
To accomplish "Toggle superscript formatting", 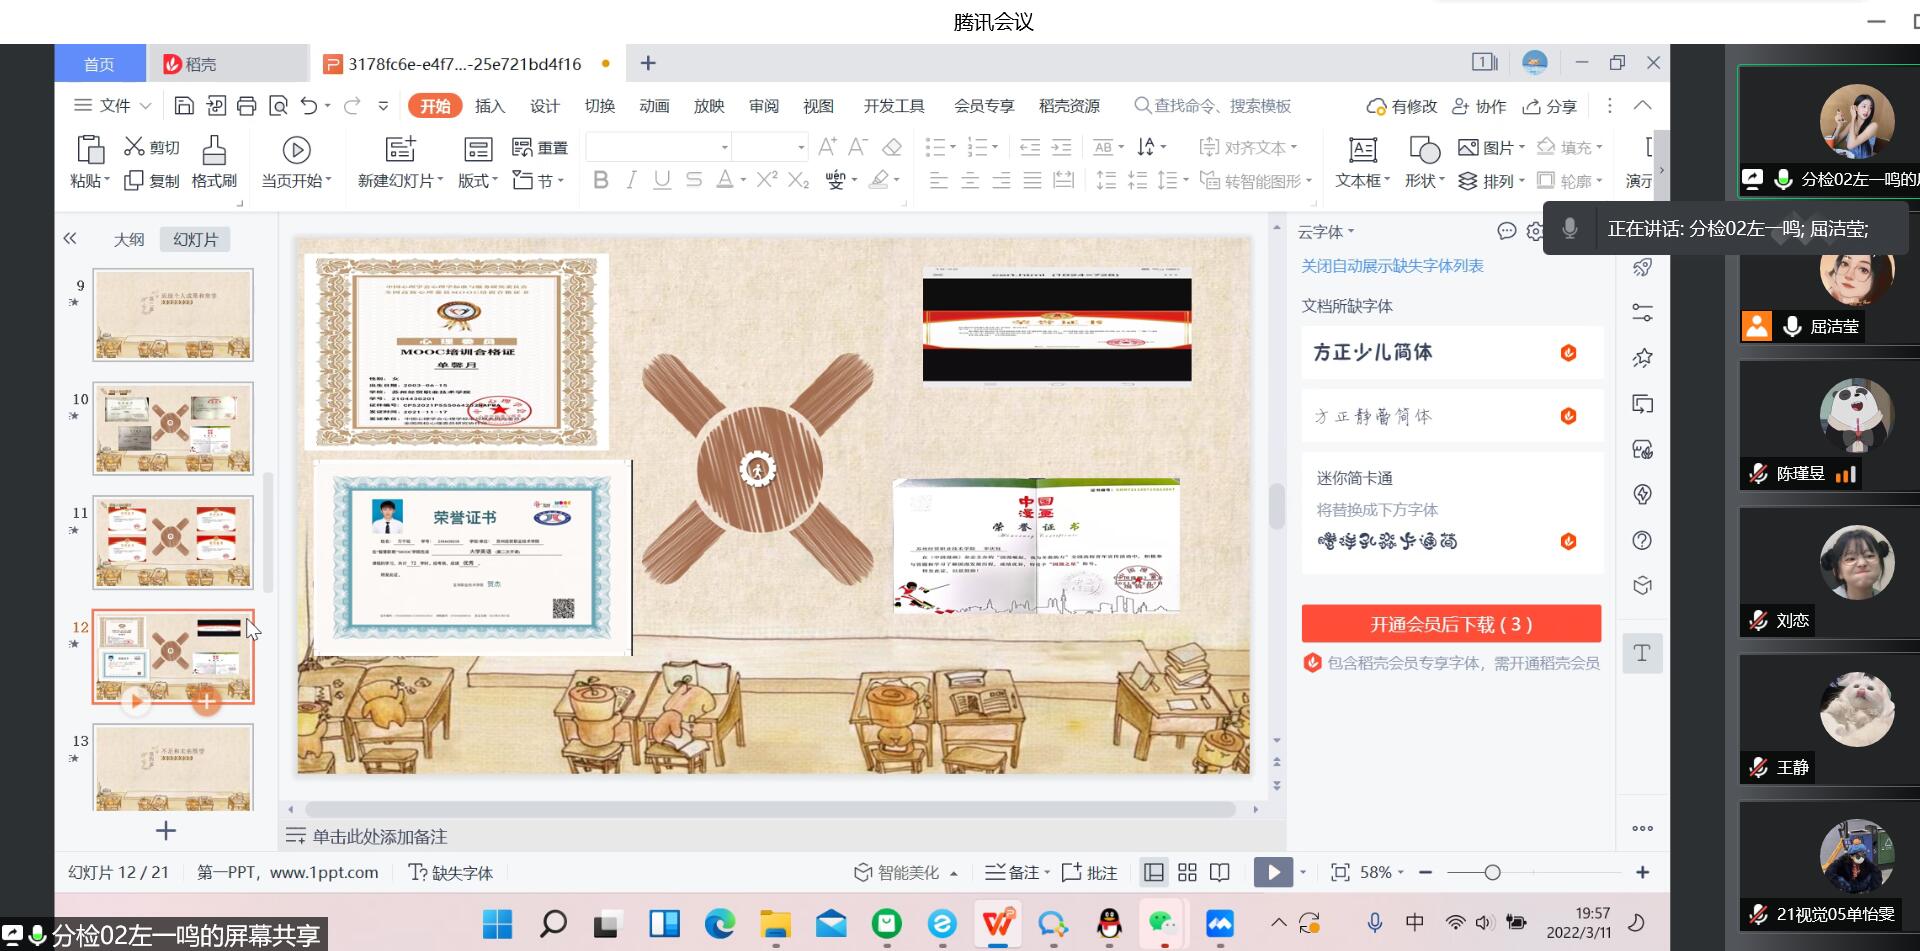I will pyautogui.click(x=767, y=180).
